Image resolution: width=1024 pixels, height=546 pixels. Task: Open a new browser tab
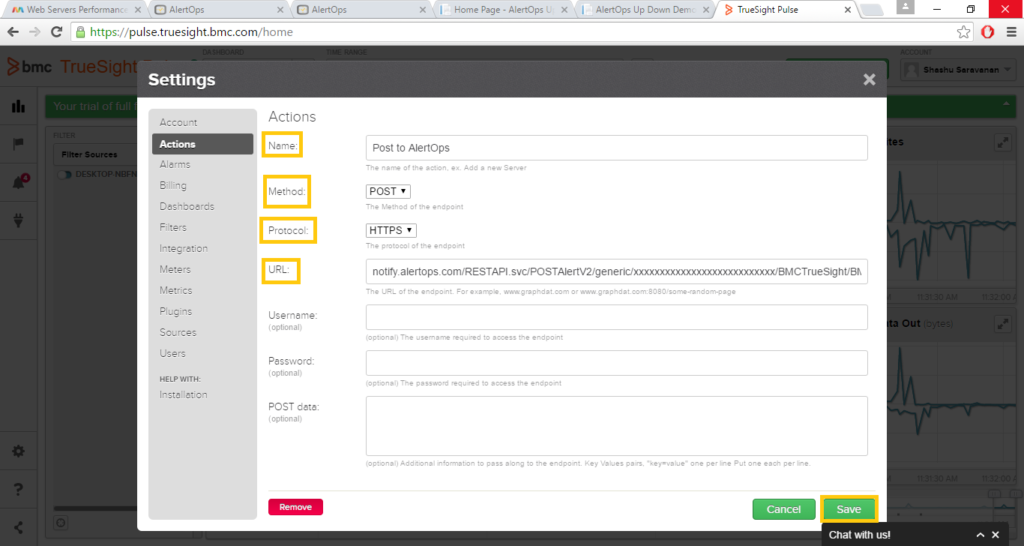tap(872, 10)
